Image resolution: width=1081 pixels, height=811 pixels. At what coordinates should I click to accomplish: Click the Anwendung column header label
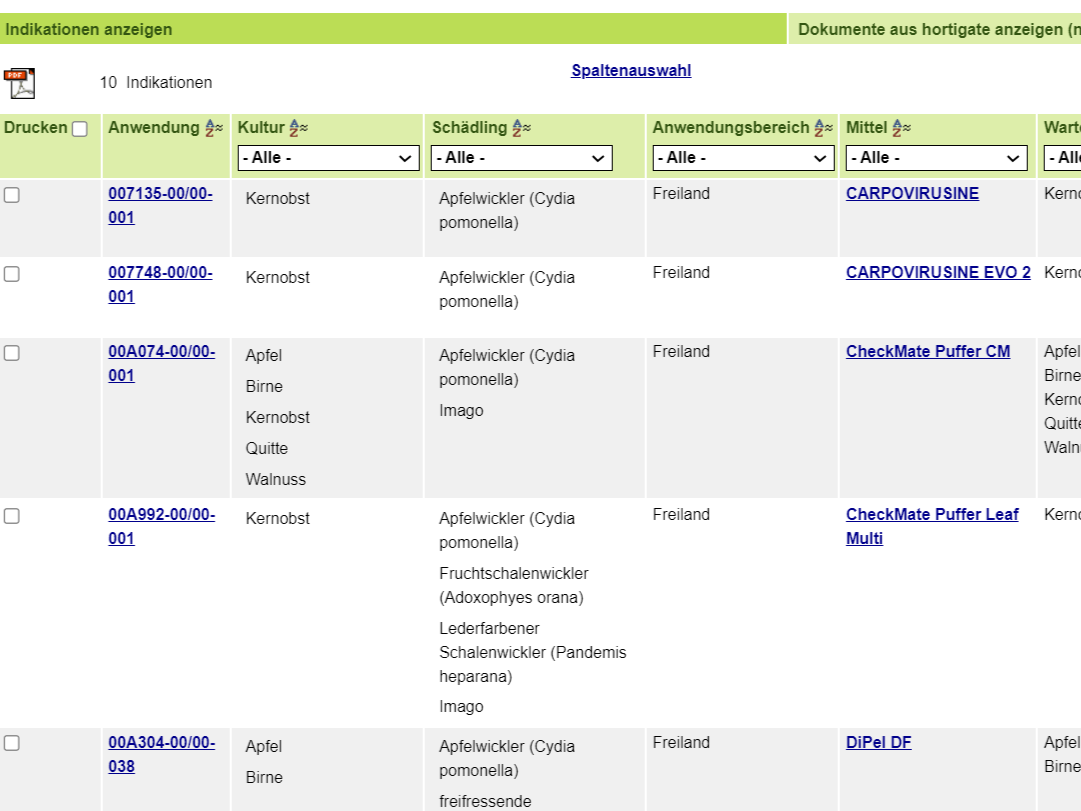[154, 128]
